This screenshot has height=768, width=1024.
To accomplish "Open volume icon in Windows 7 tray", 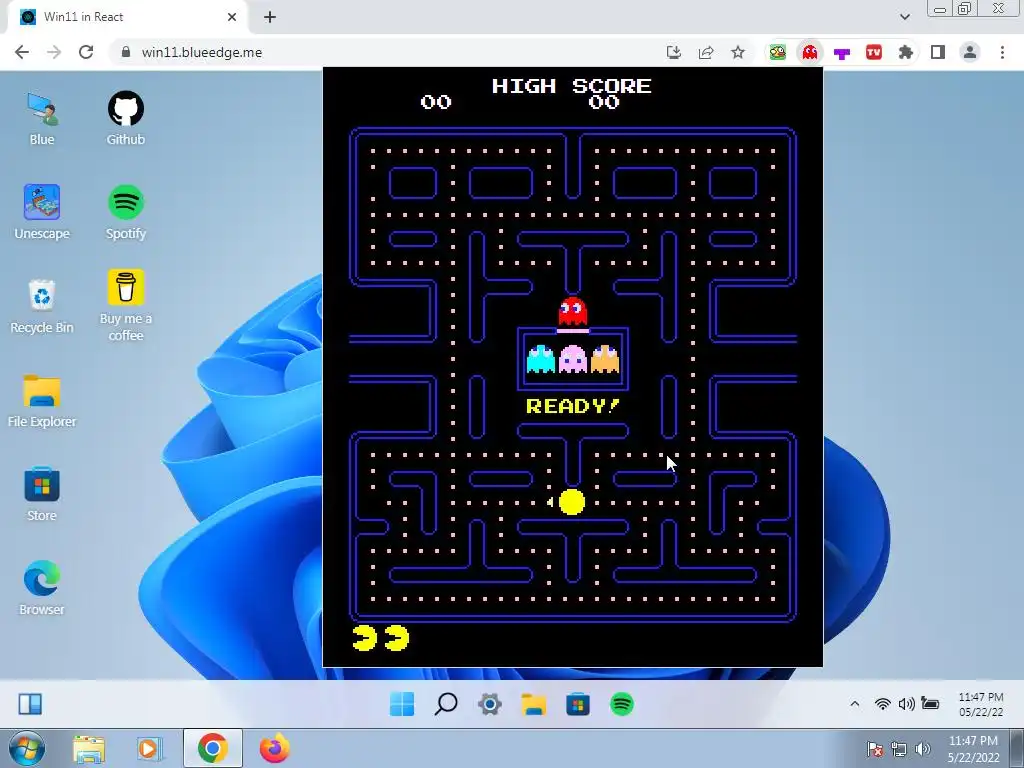I will pos(922,749).
